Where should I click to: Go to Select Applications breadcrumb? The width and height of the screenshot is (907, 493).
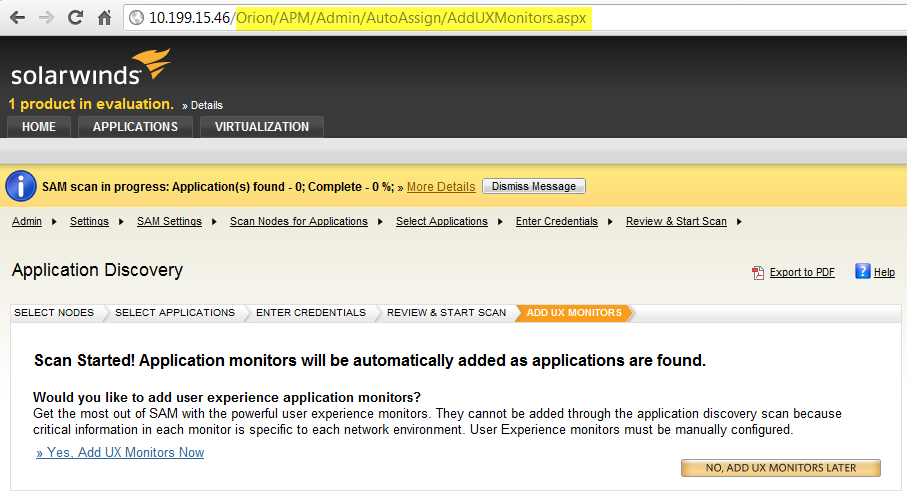441,221
